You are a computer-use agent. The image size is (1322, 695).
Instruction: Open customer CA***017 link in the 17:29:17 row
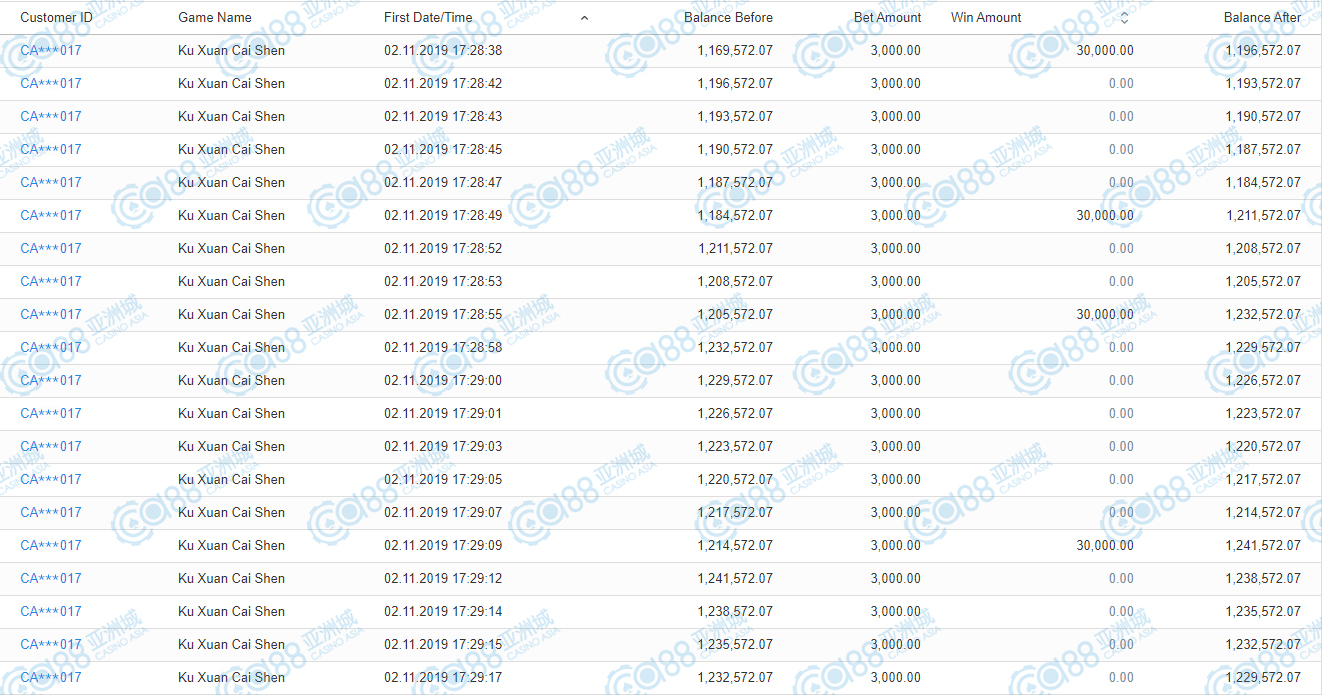coord(51,677)
